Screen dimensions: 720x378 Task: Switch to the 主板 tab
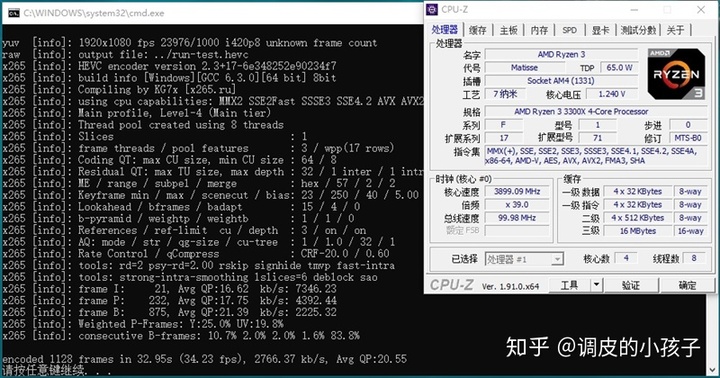tap(508, 30)
